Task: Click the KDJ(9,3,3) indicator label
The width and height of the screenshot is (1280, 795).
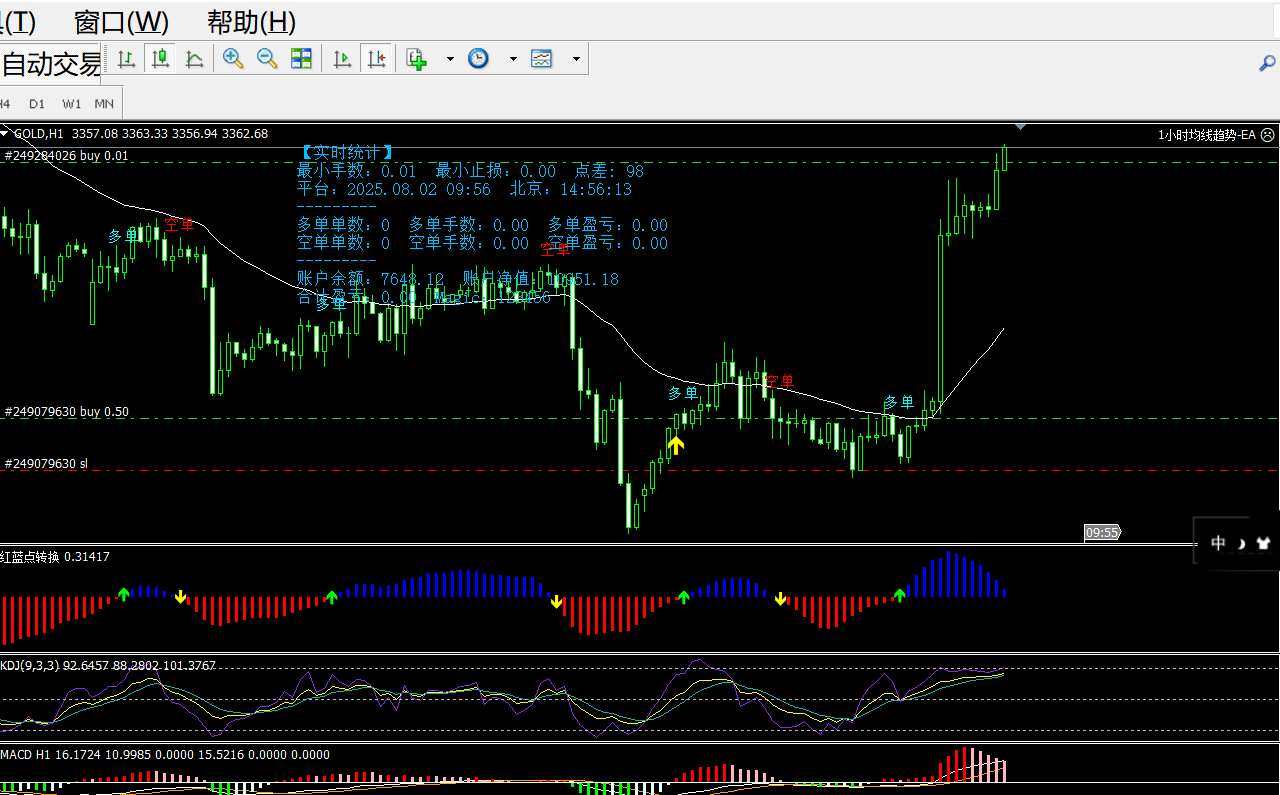Action: click(108, 665)
